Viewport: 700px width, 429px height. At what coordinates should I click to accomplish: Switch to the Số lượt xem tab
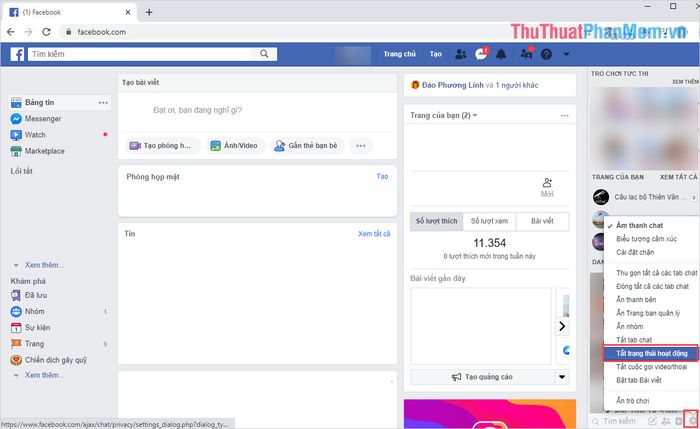tap(490, 221)
